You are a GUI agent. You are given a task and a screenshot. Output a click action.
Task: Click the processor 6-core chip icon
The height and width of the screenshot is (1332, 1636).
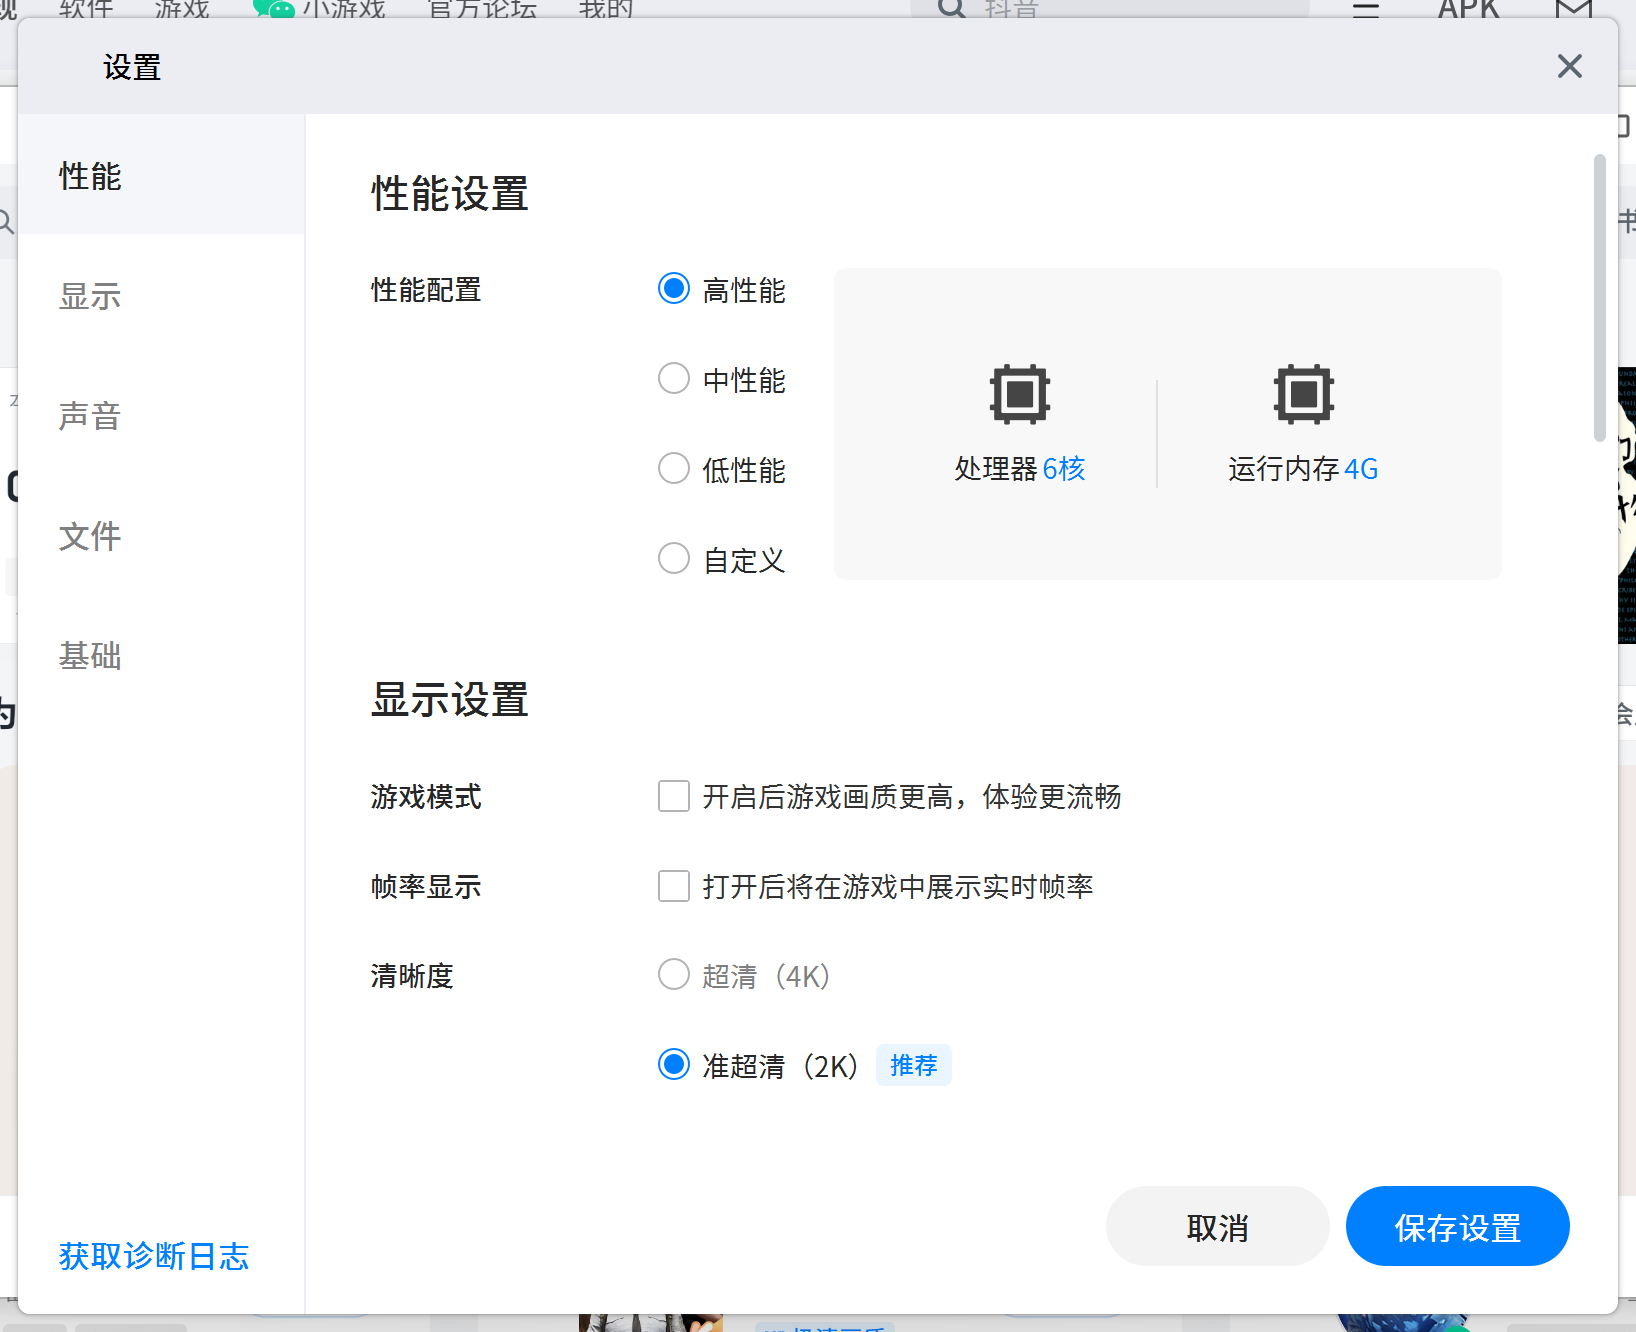click(1019, 394)
